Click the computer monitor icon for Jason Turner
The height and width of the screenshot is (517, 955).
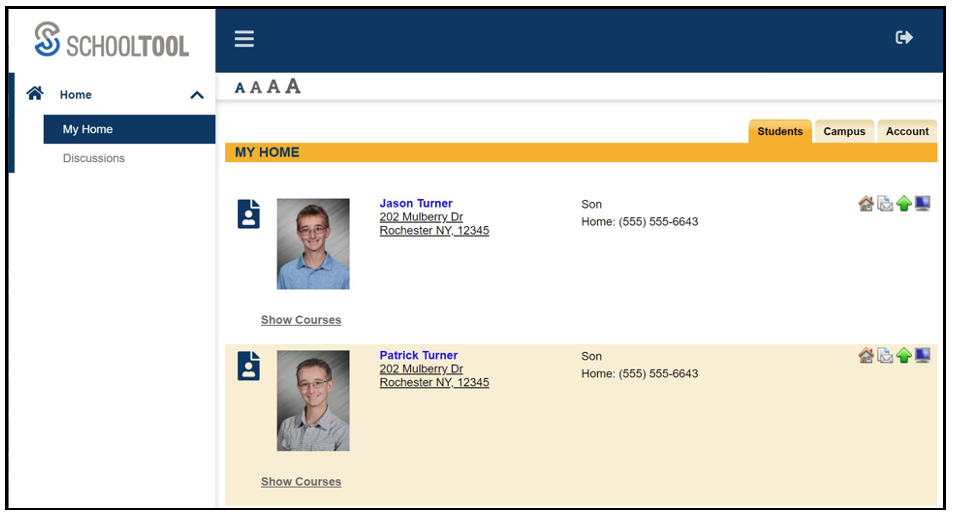[923, 203]
